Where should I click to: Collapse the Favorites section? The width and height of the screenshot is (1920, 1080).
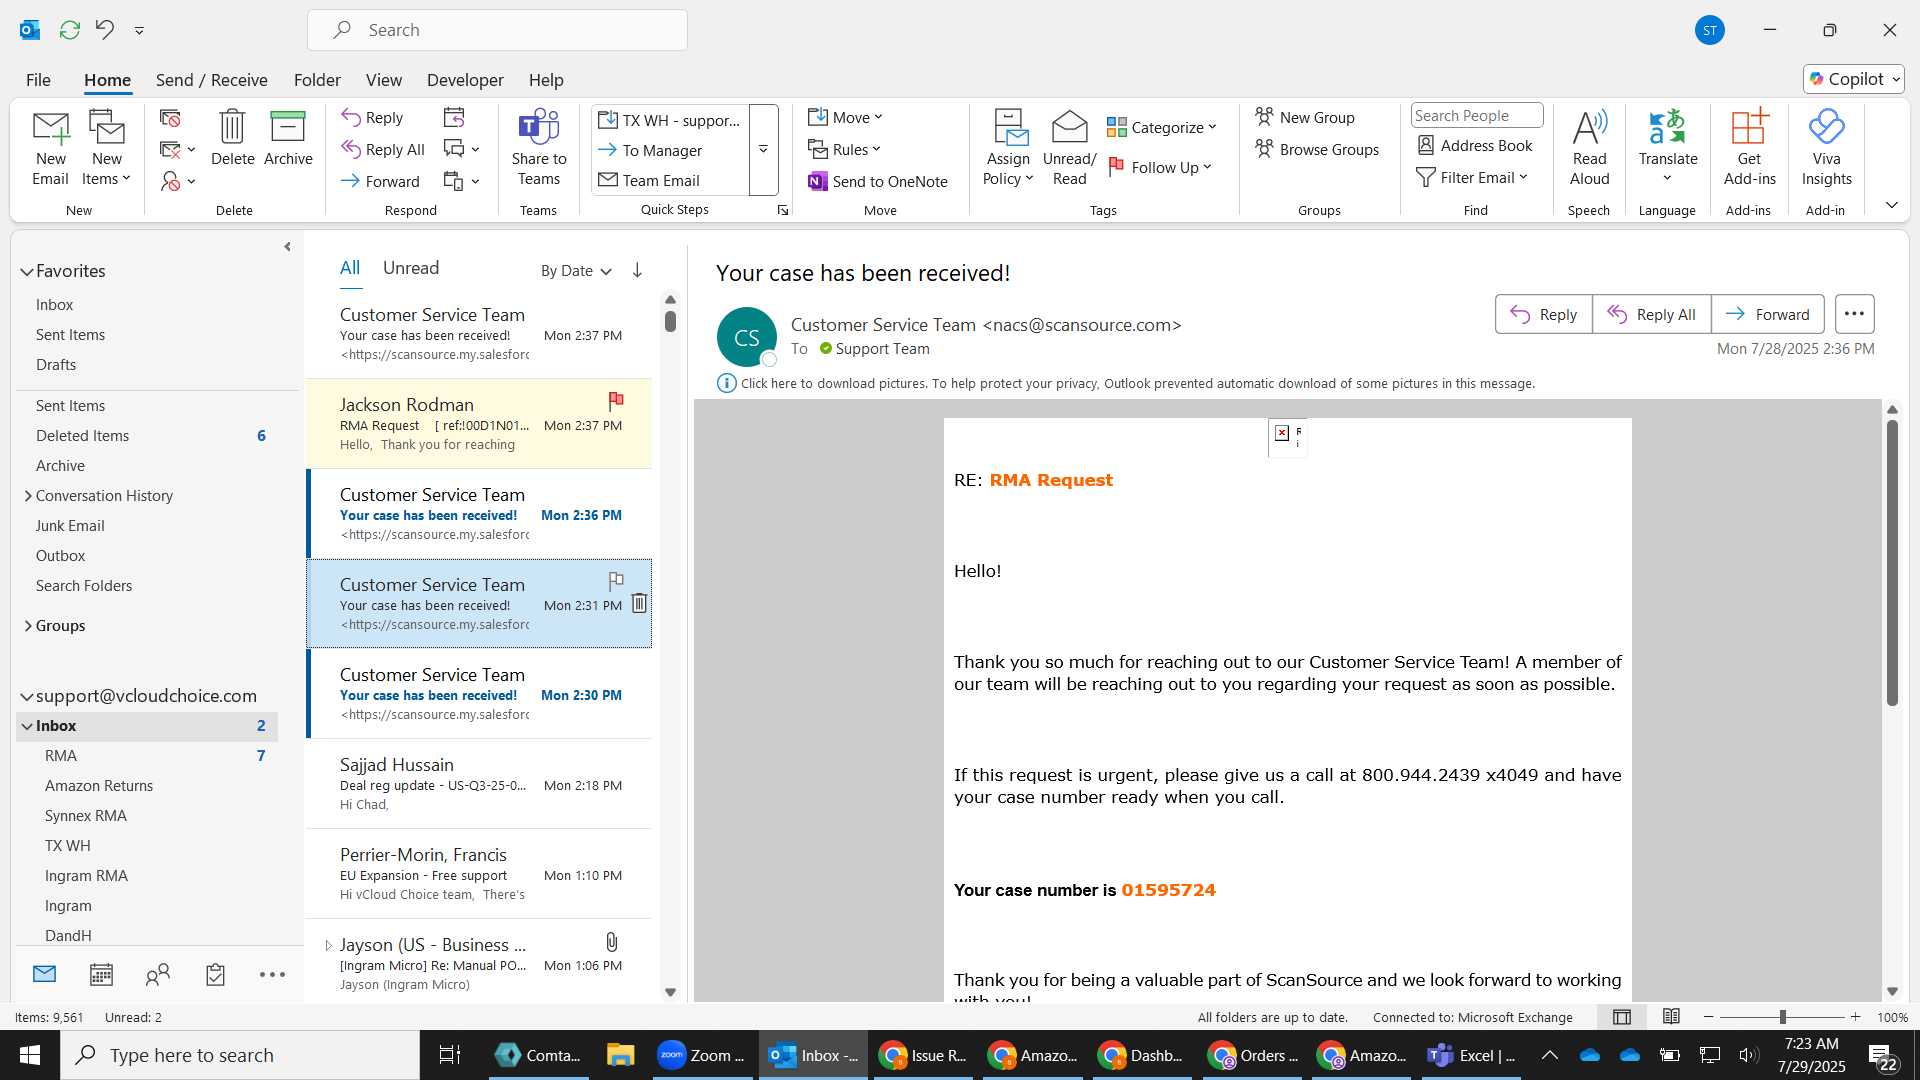[x=27, y=272]
